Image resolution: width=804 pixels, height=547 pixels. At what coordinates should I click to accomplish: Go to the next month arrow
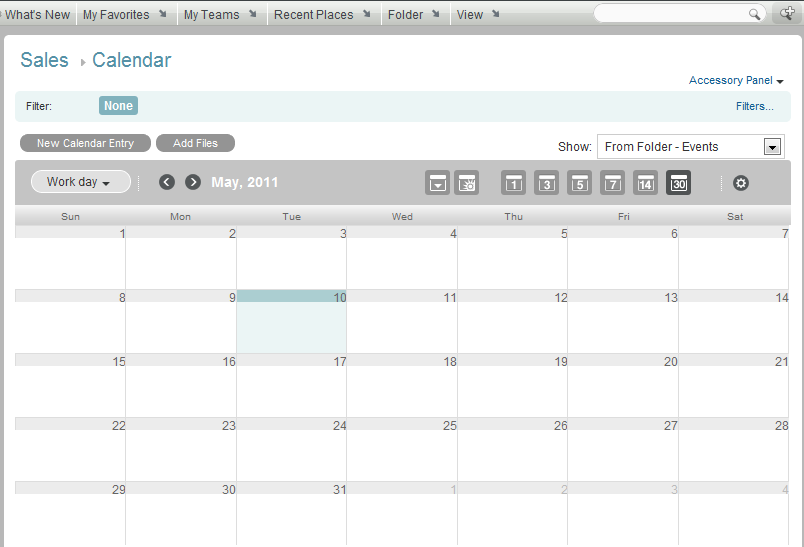coord(193,182)
